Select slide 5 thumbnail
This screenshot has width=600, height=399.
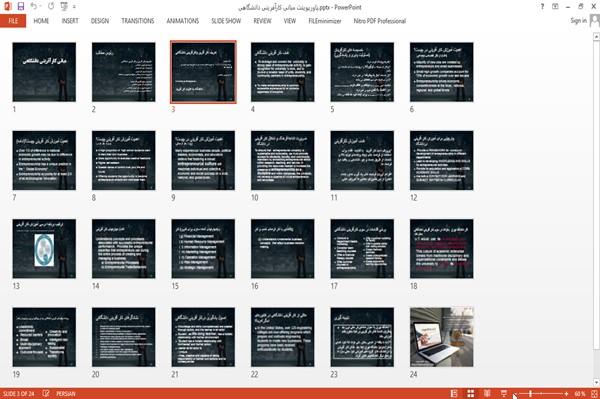click(x=362, y=72)
